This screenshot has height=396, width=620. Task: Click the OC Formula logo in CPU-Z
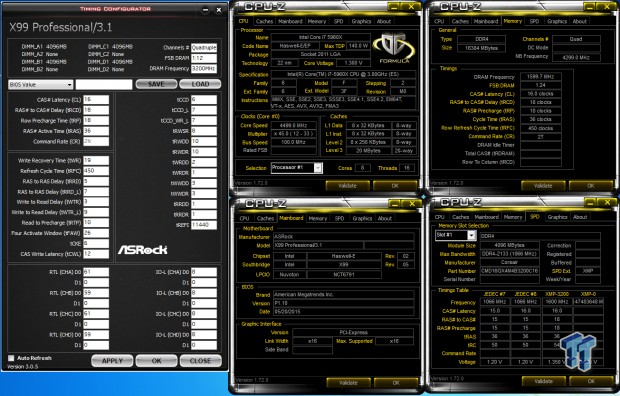click(x=394, y=49)
